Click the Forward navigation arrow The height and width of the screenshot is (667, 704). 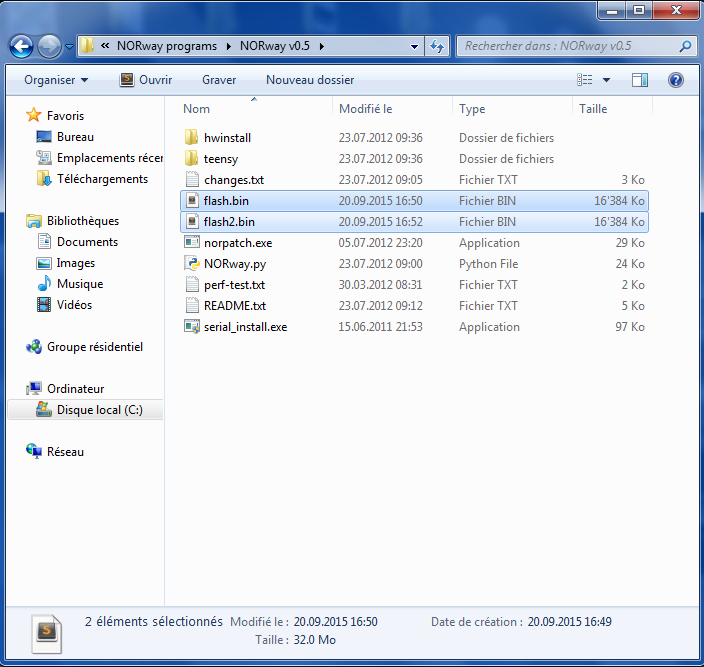tap(49, 46)
